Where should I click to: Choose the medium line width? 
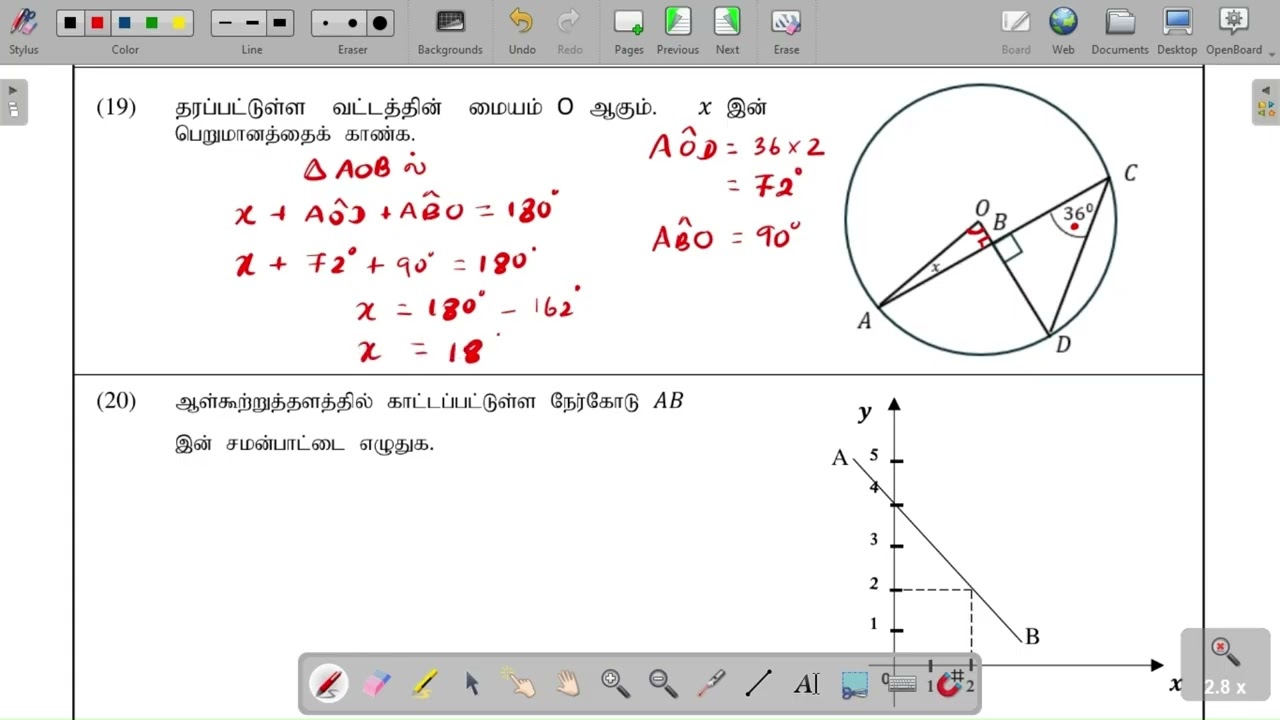click(x=252, y=23)
